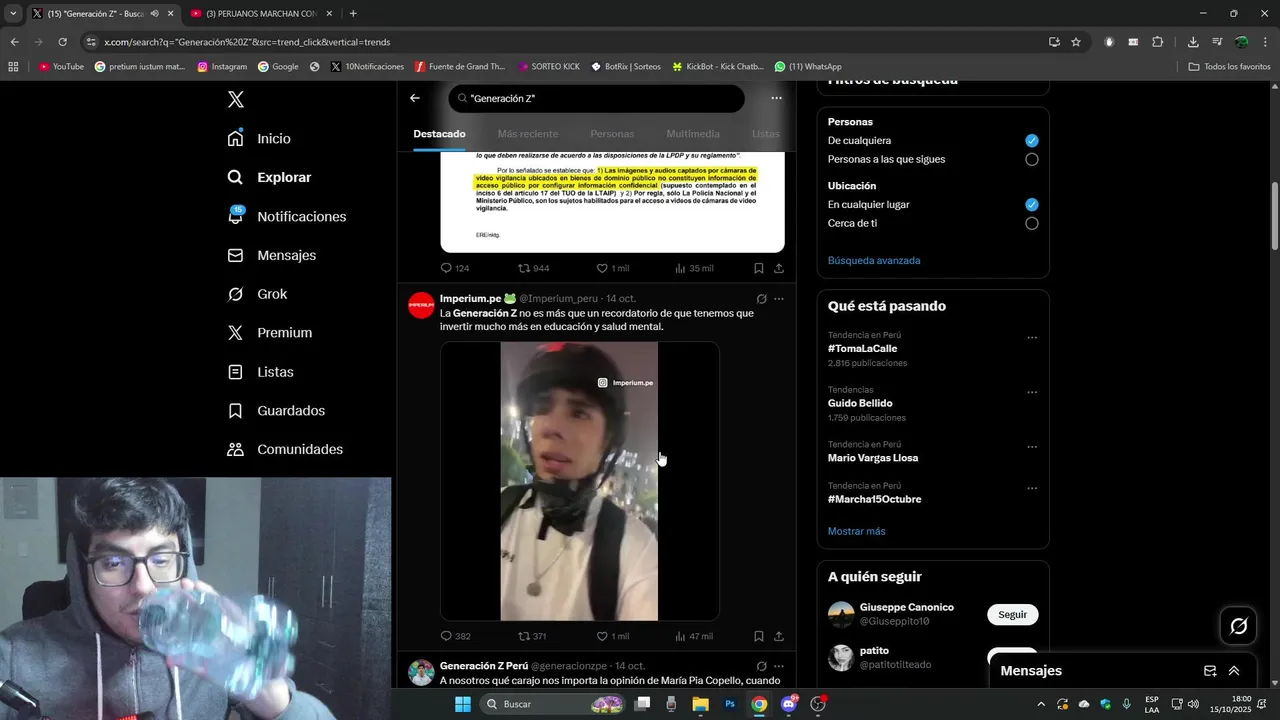This screenshot has width=1280, height=720.
Task: Open Notificaciones with 15 badge
Action: point(286,216)
